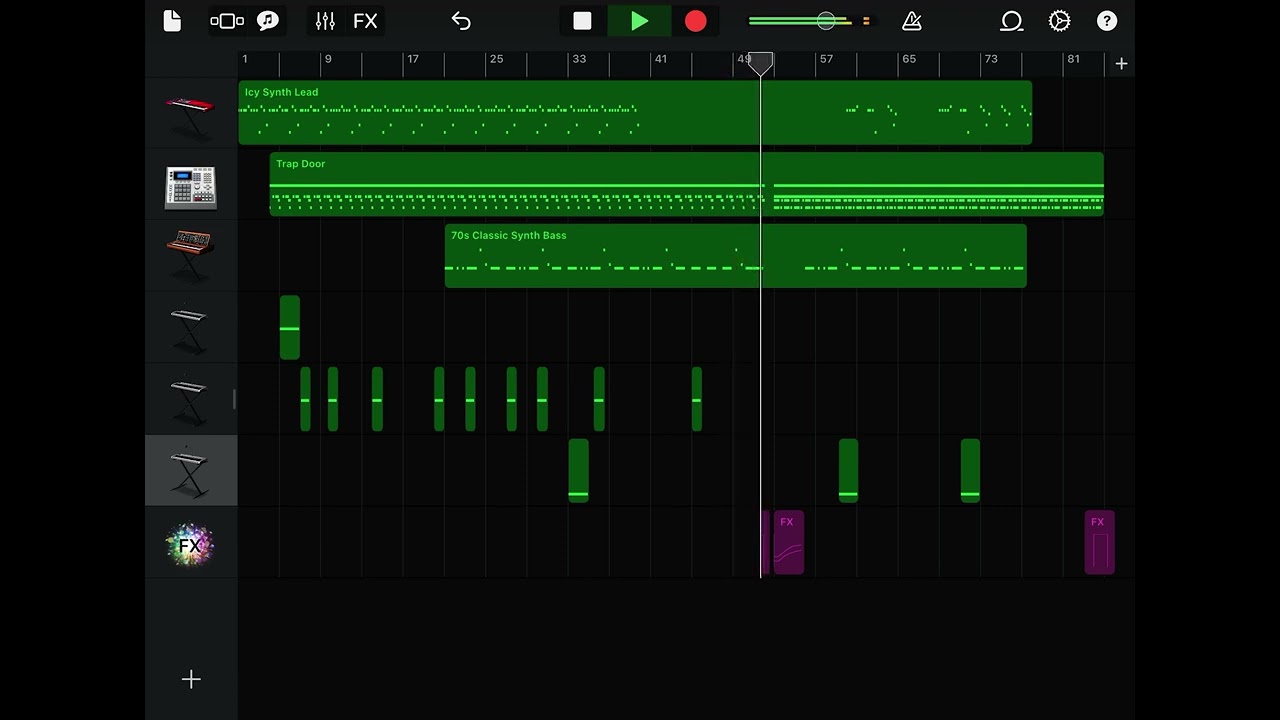Open the Loop/Sound browser speech icon

pyautogui.click(x=268, y=21)
